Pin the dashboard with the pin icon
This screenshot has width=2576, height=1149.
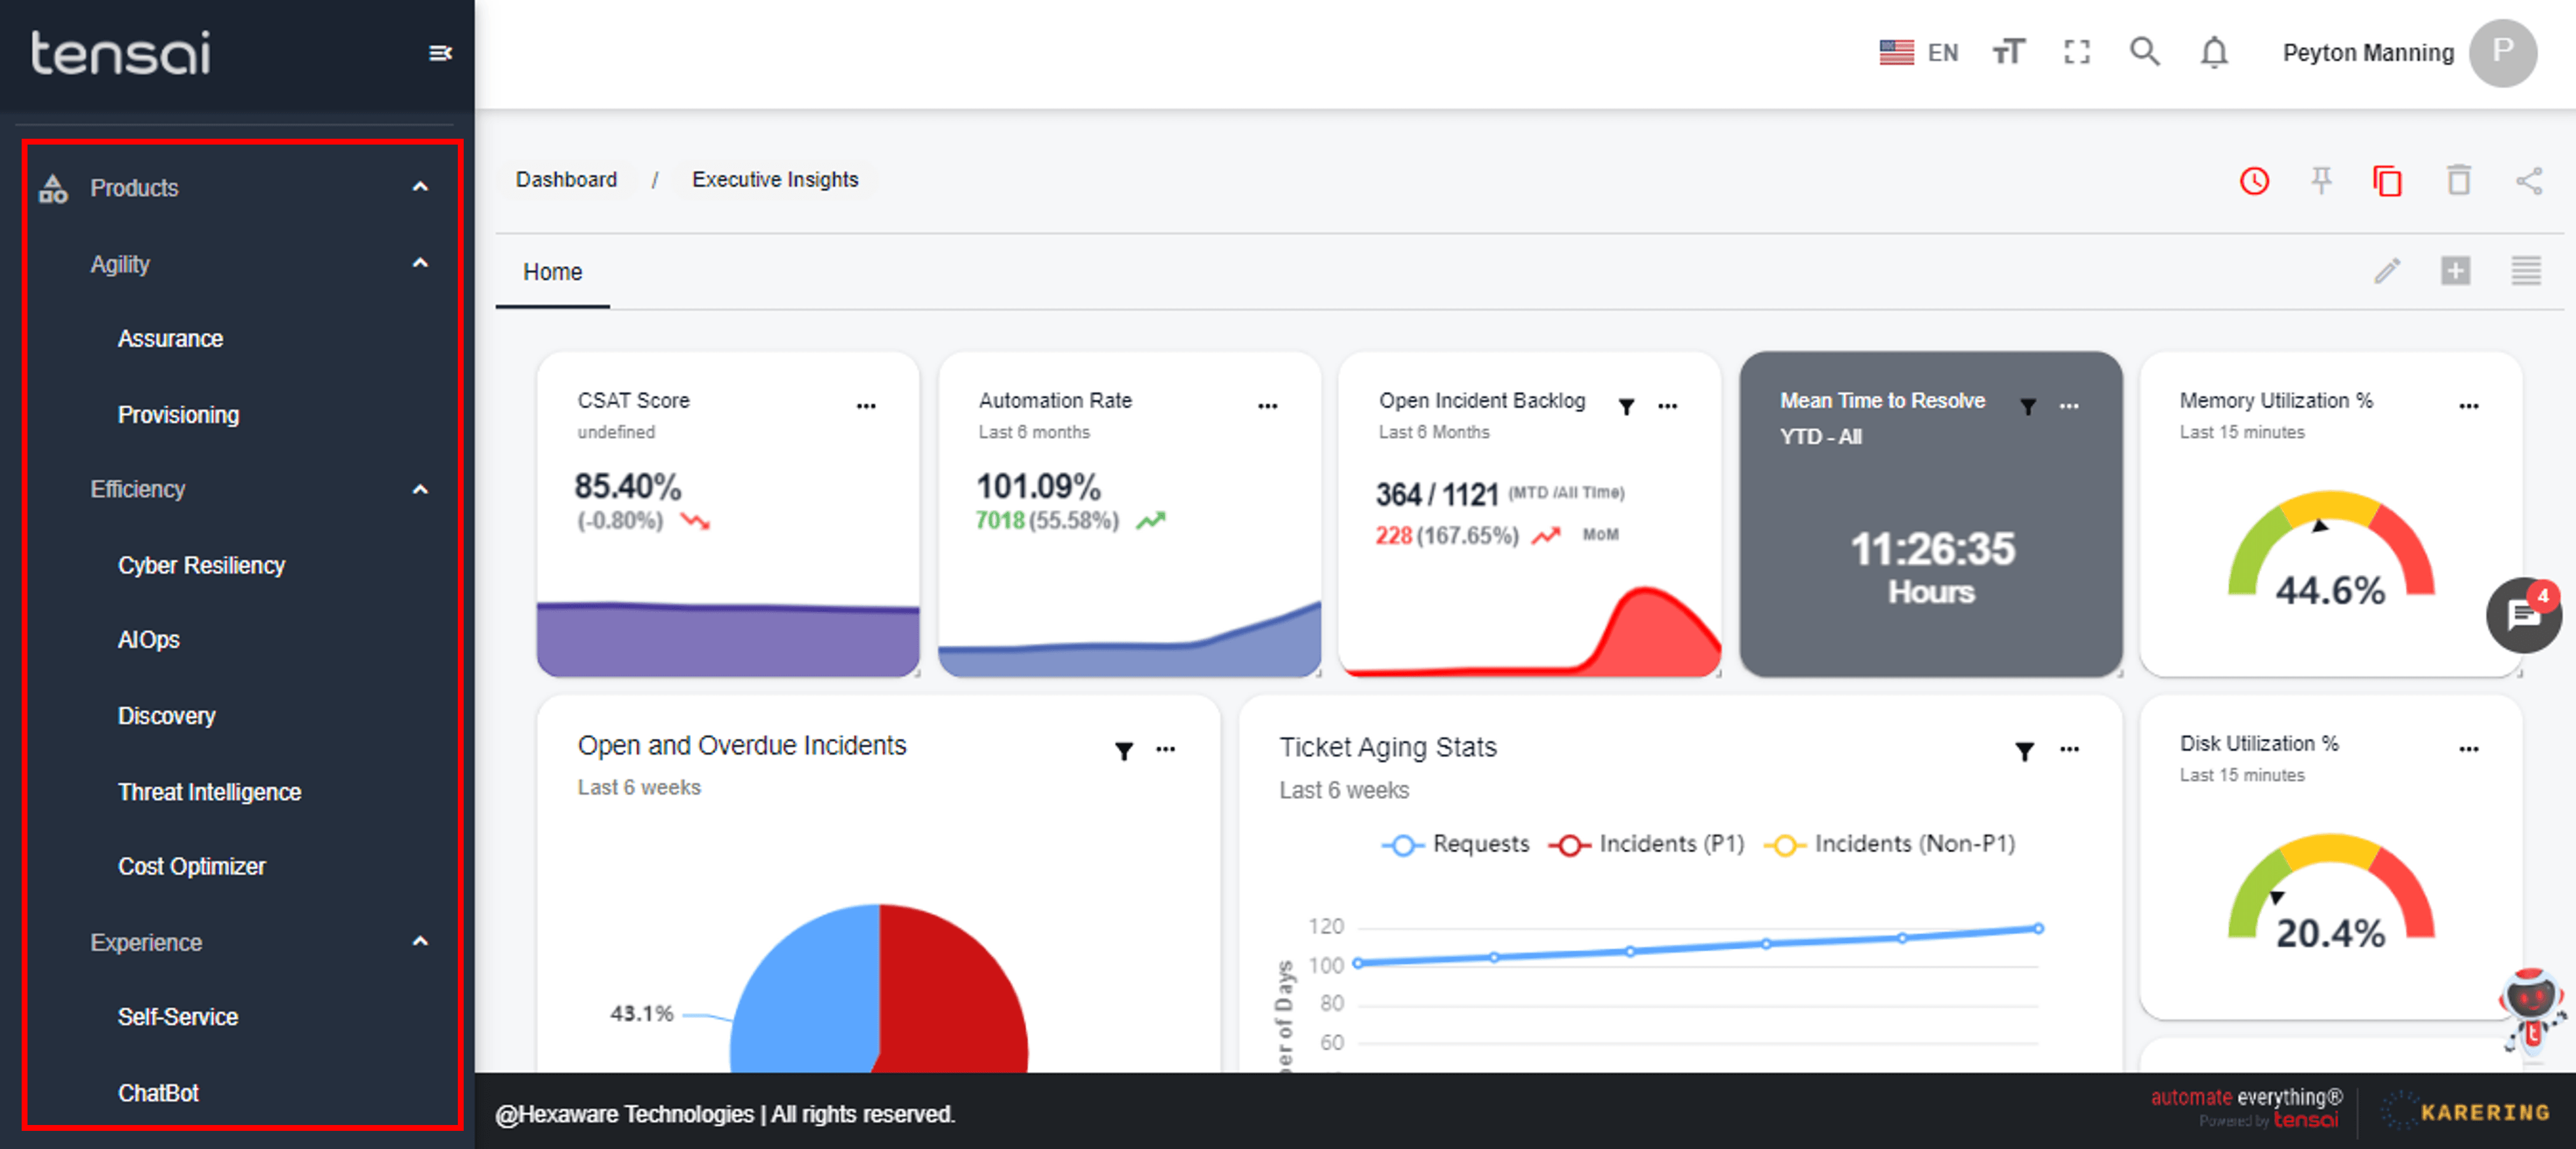click(x=2321, y=181)
